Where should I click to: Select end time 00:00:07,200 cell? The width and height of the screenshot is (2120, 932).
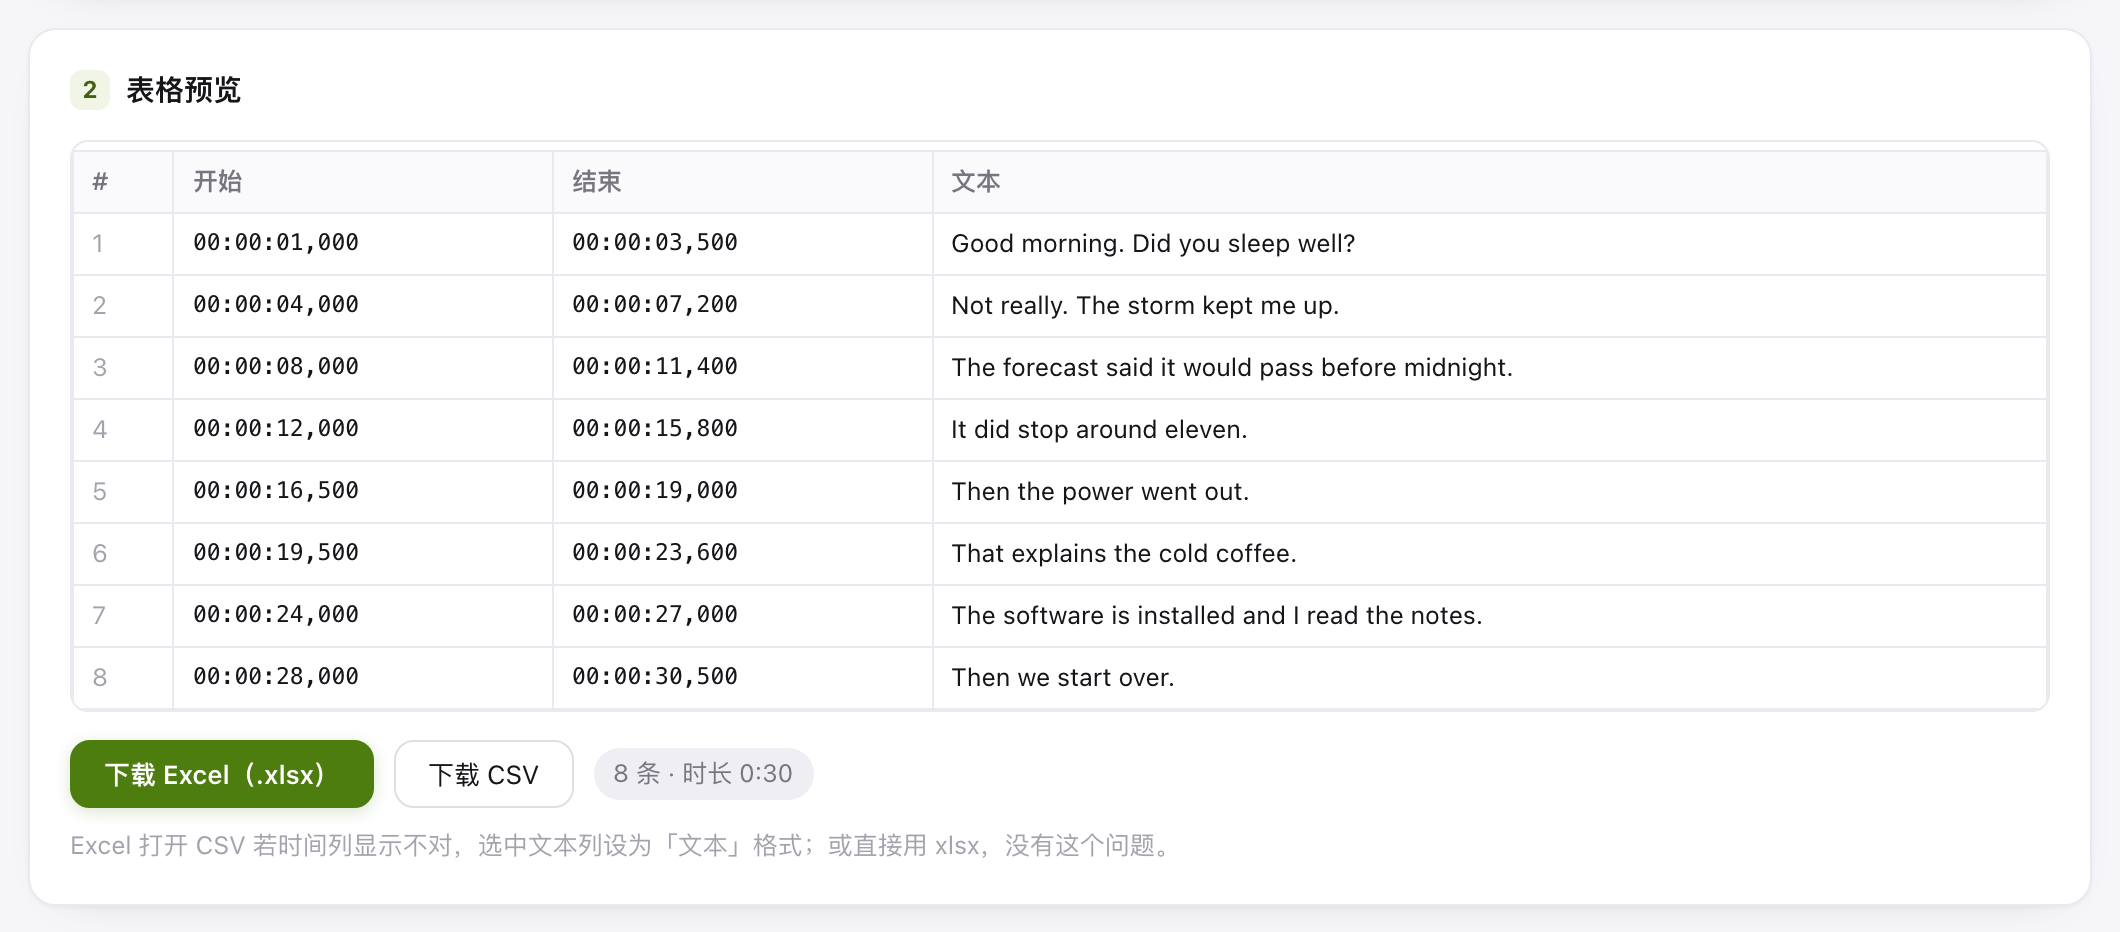(743, 306)
